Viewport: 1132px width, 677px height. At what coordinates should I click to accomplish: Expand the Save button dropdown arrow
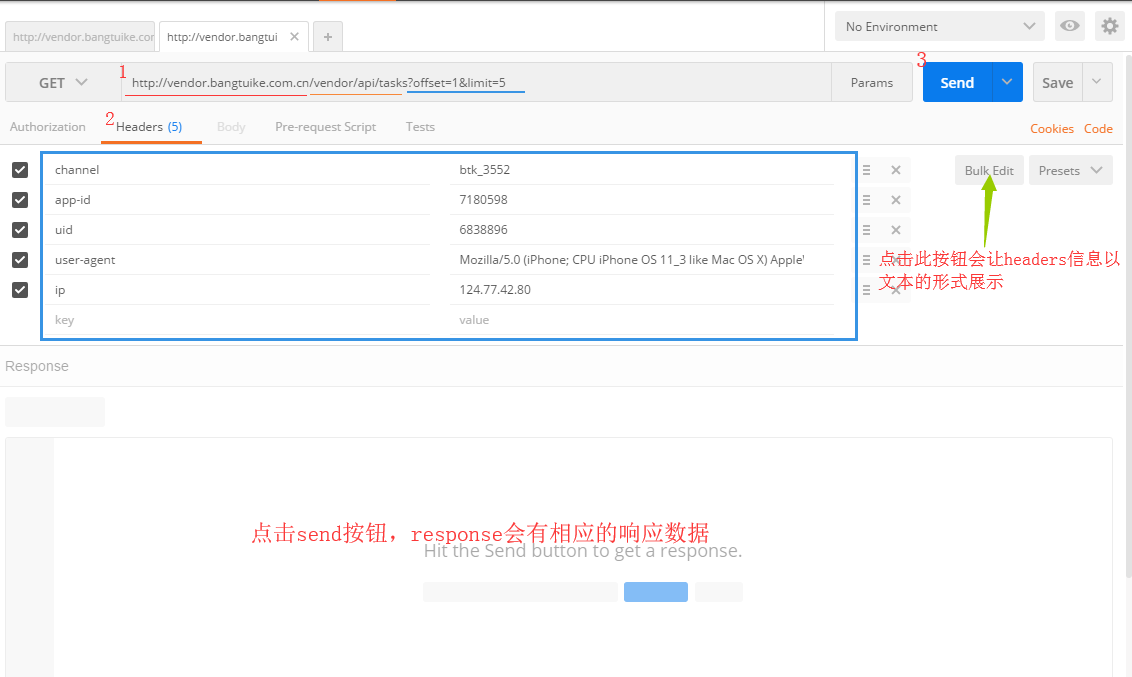tap(1097, 82)
